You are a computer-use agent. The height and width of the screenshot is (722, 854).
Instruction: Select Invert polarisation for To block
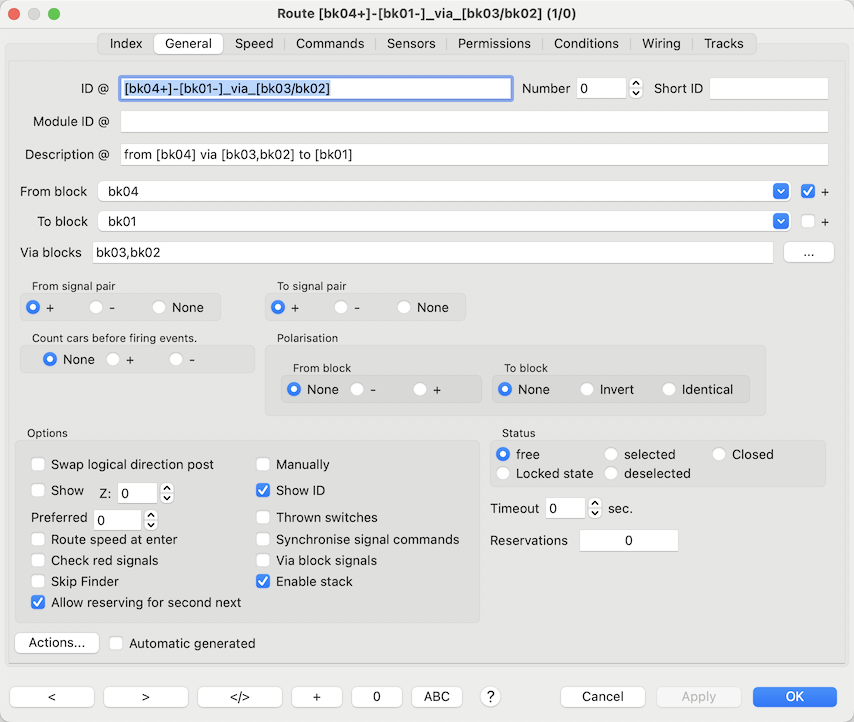(587, 390)
